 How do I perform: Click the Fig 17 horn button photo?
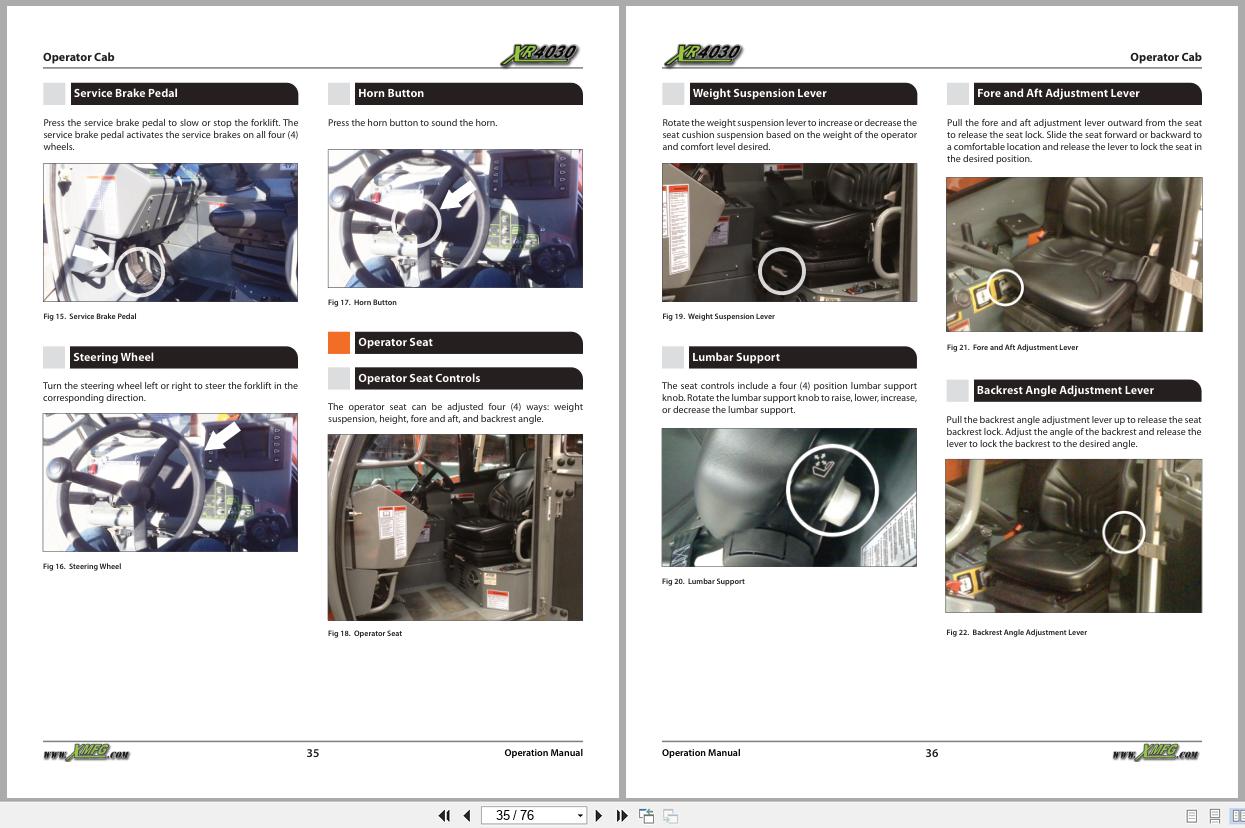point(455,219)
